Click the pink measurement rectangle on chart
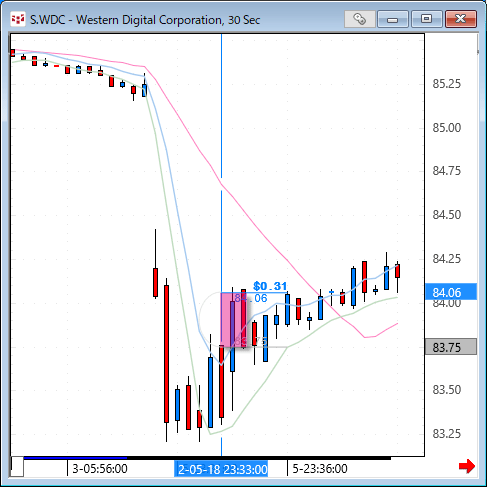This screenshot has height=487, width=487. 234,320
